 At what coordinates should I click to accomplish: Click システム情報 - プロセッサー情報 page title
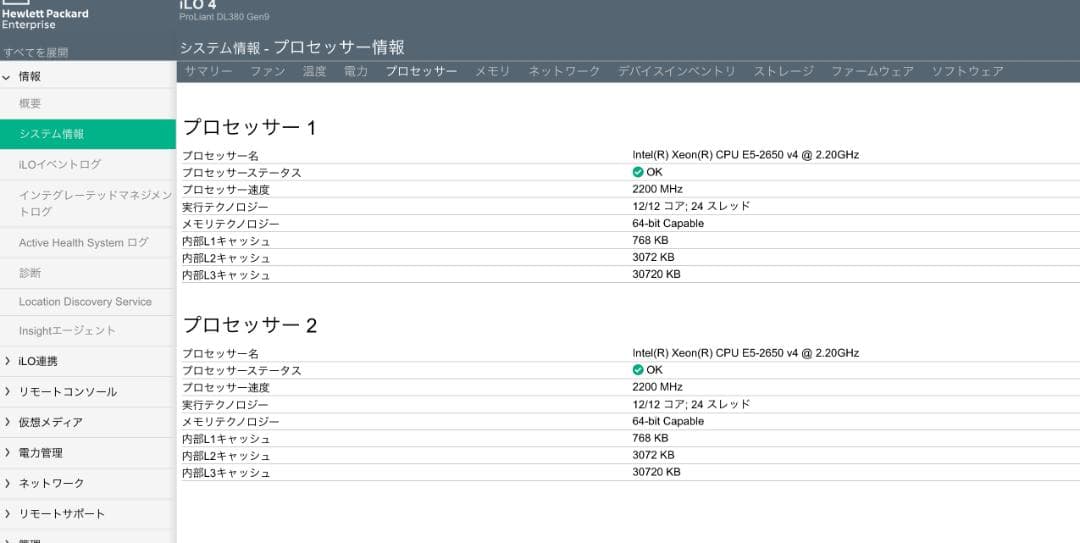pyautogui.click(x=292, y=48)
